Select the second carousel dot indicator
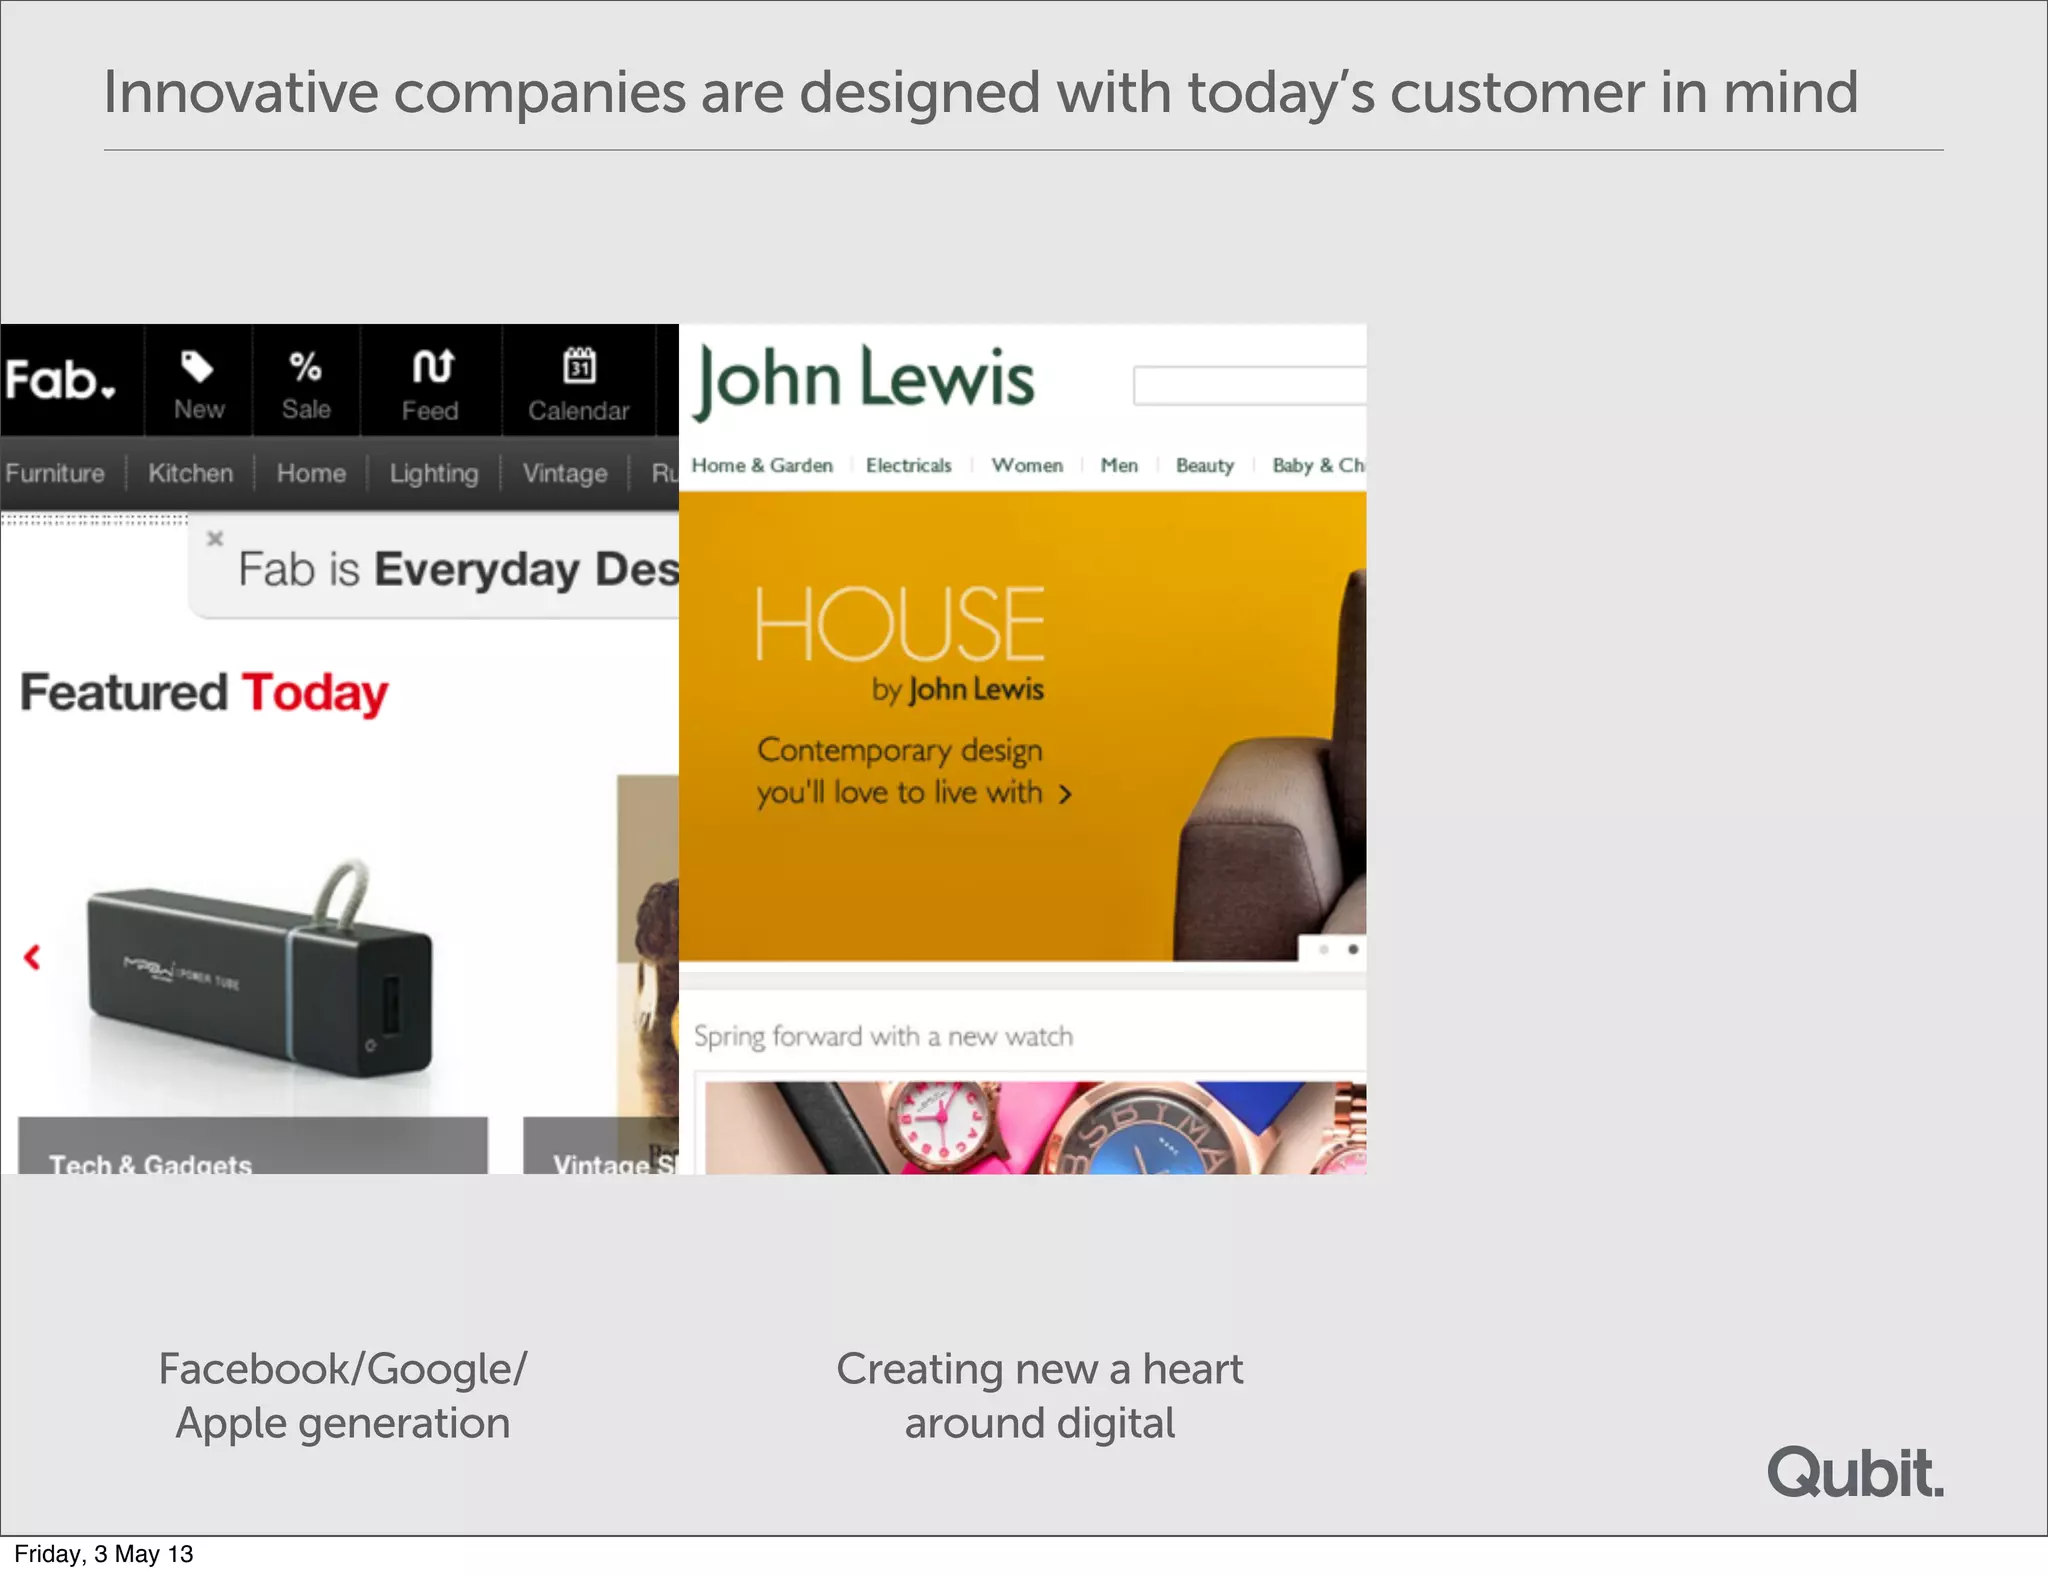The height and width of the screenshot is (1576, 2048). coord(1352,949)
